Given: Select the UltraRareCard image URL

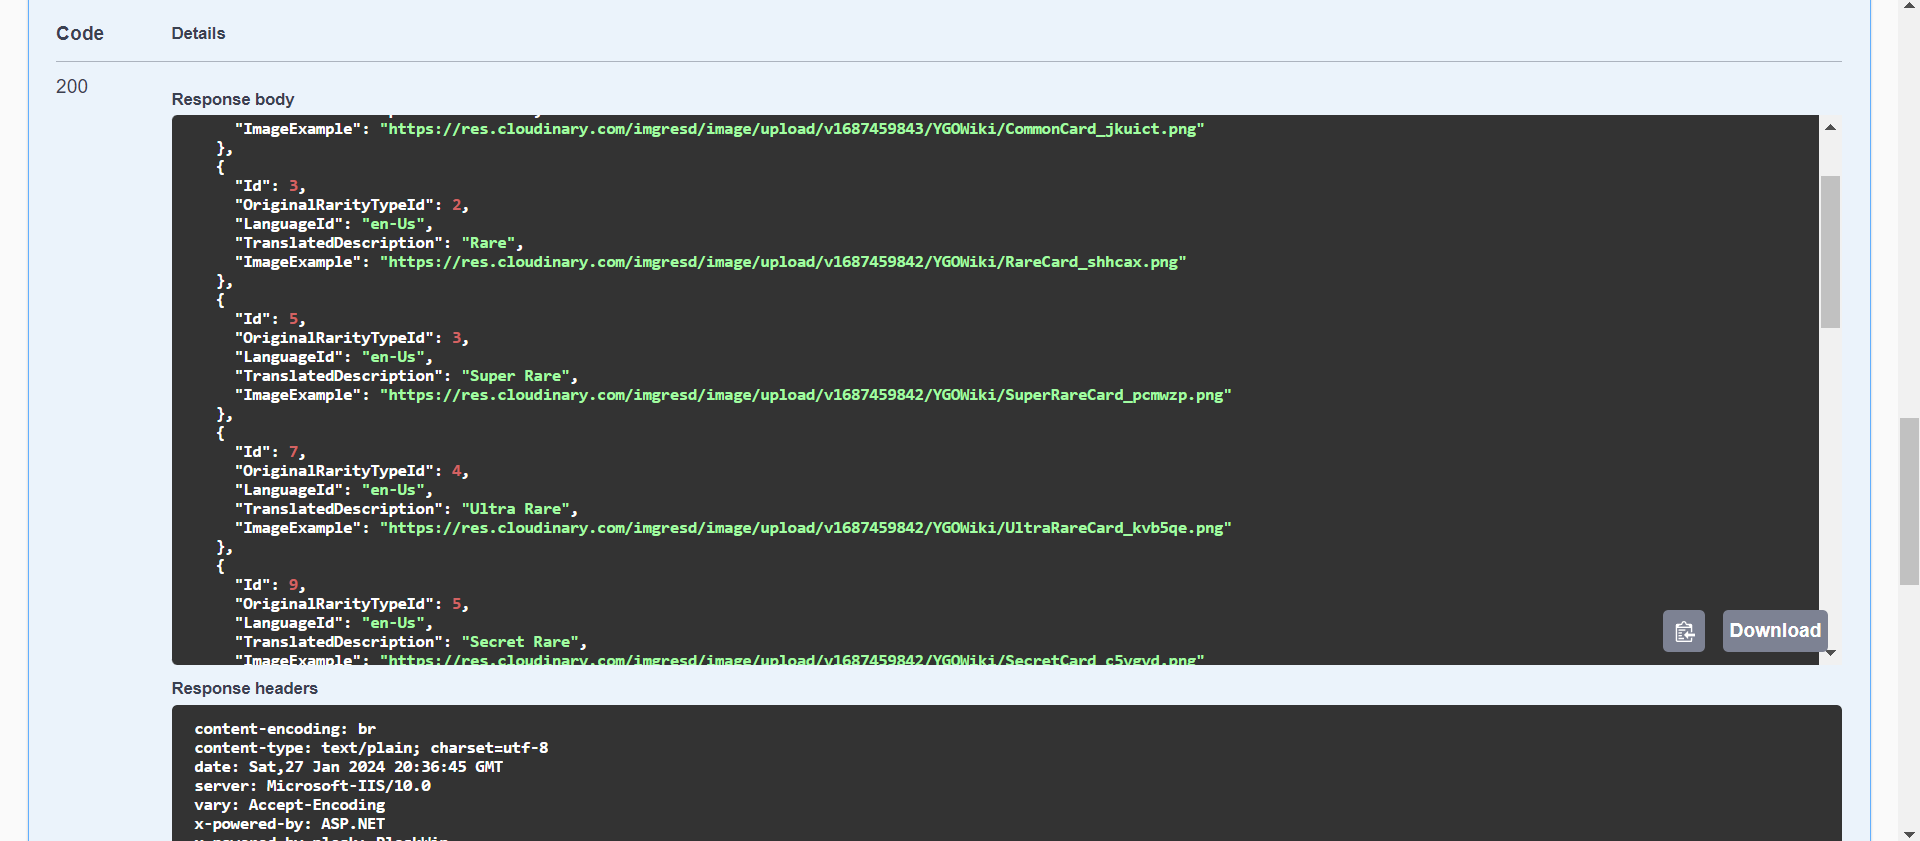Looking at the screenshot, I should click(x=806, y=528).
